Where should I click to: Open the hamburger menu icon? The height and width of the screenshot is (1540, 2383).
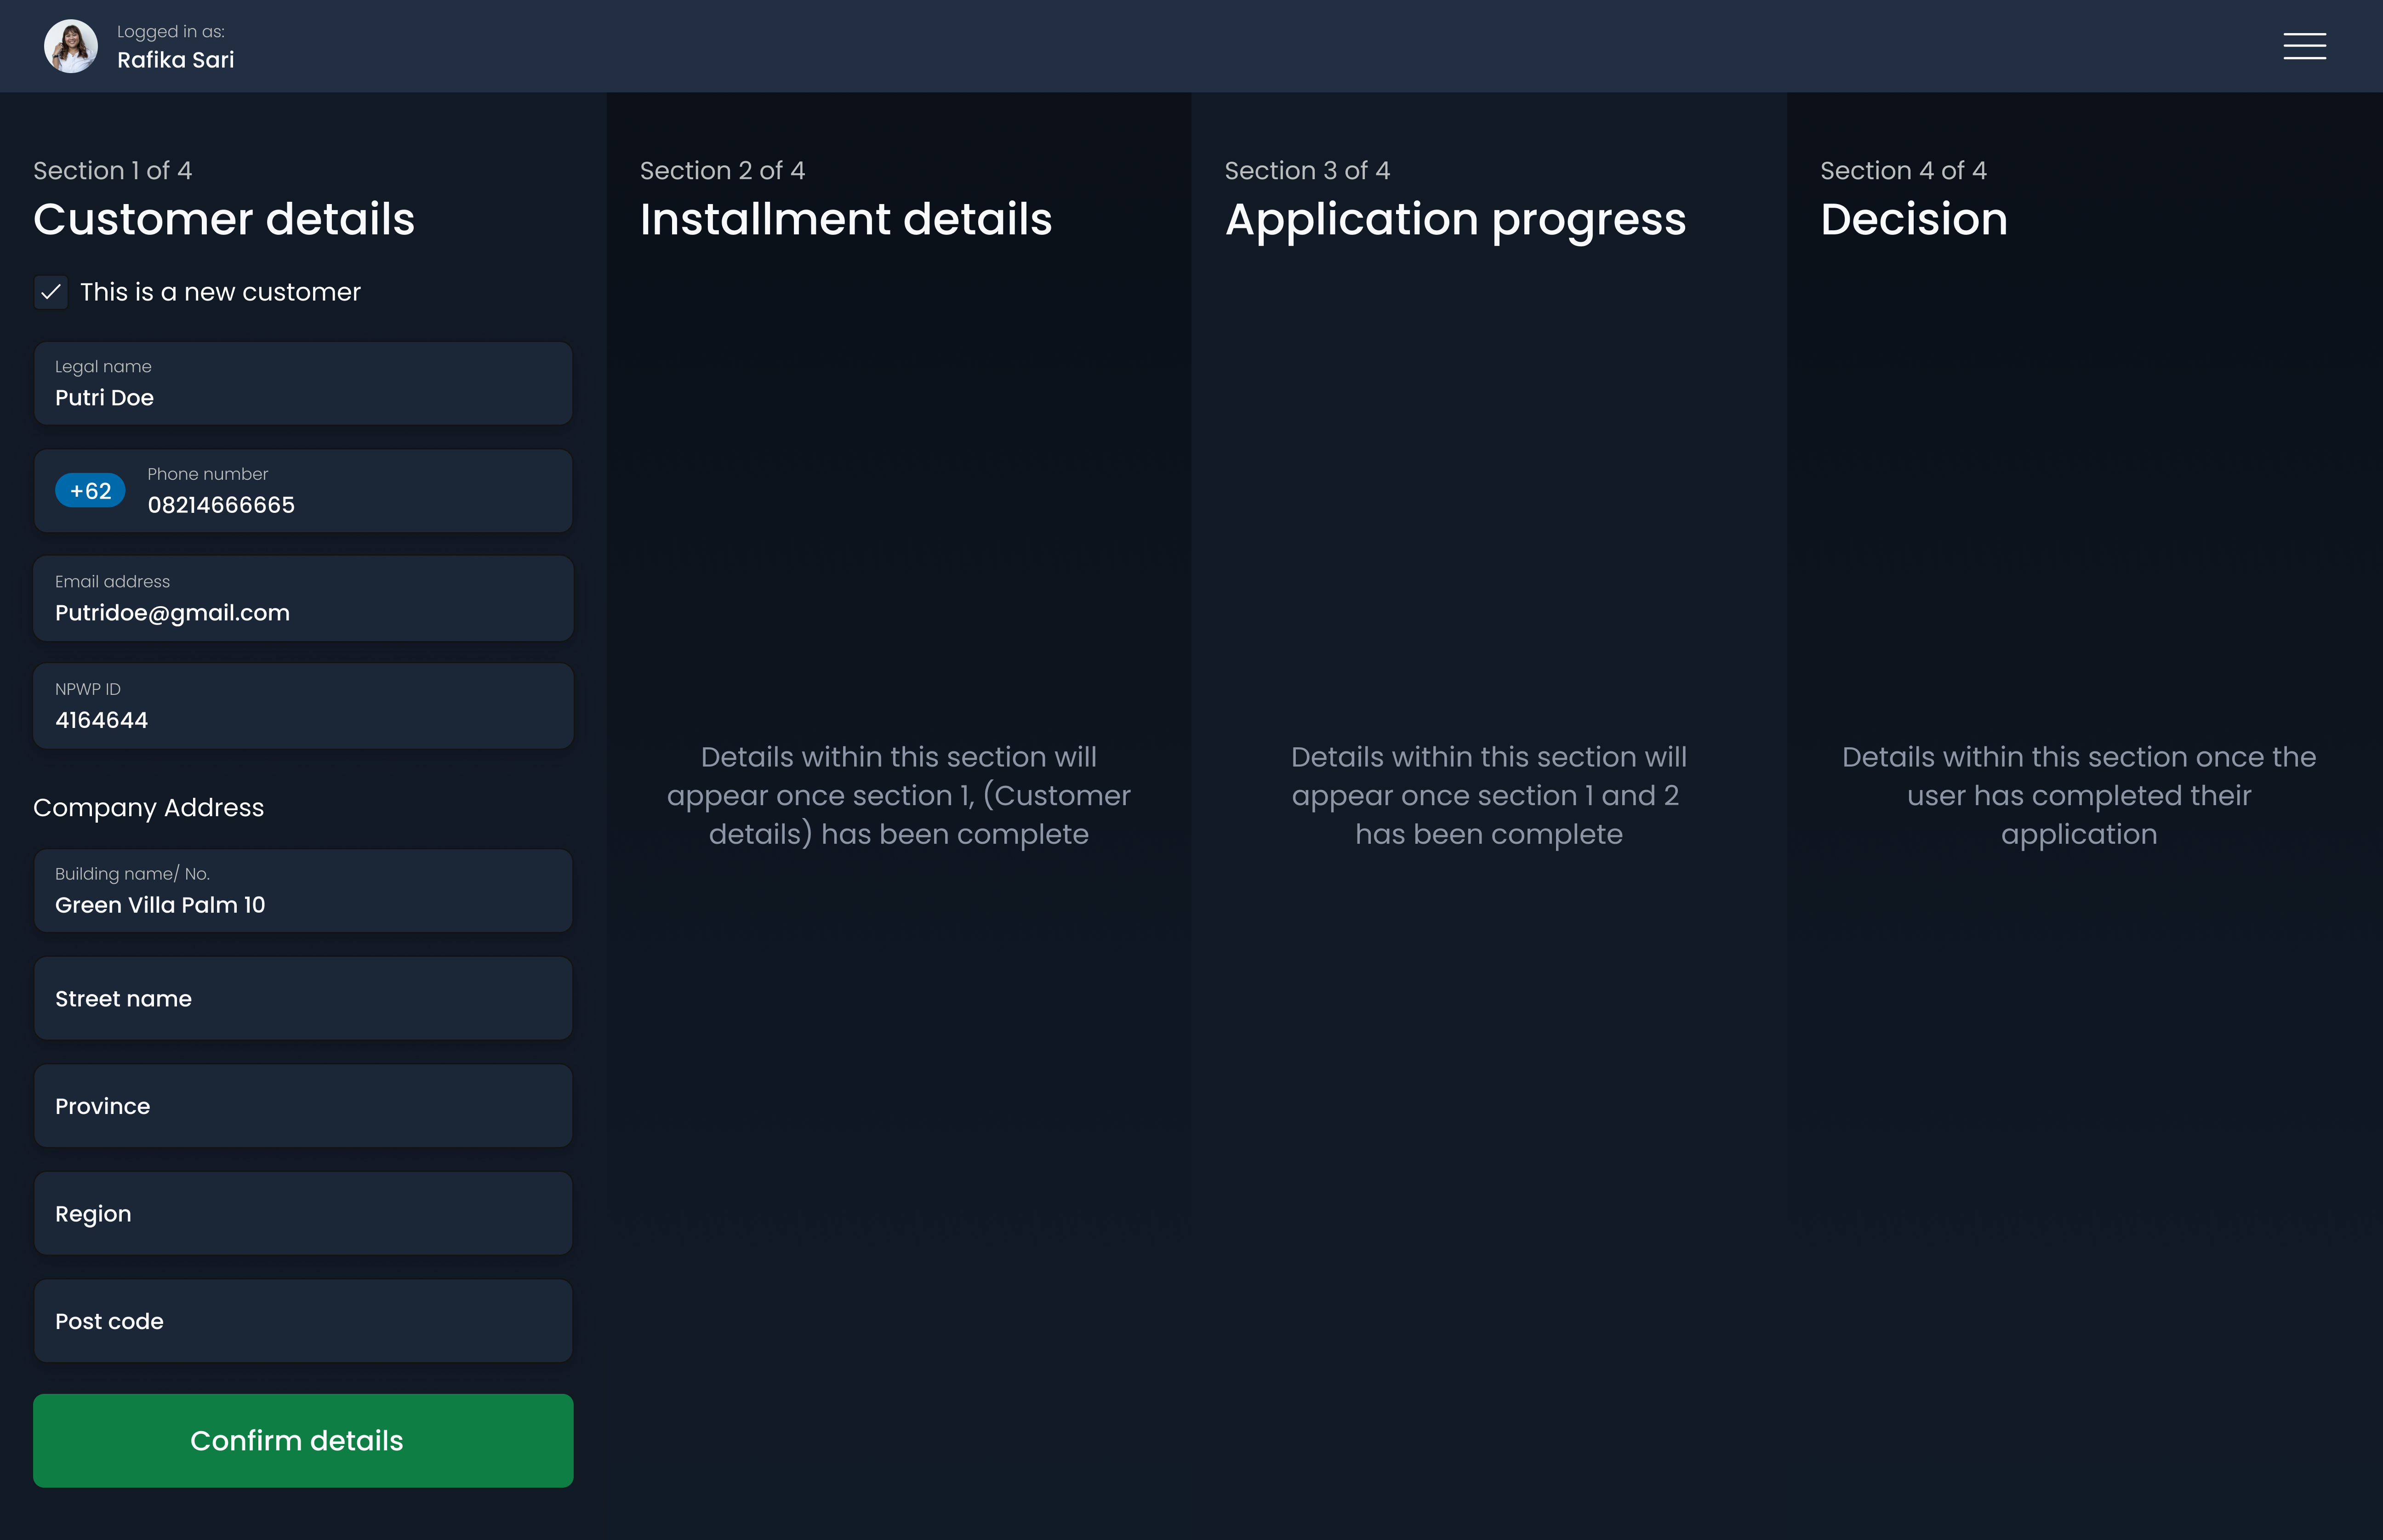pos(2304,46)
